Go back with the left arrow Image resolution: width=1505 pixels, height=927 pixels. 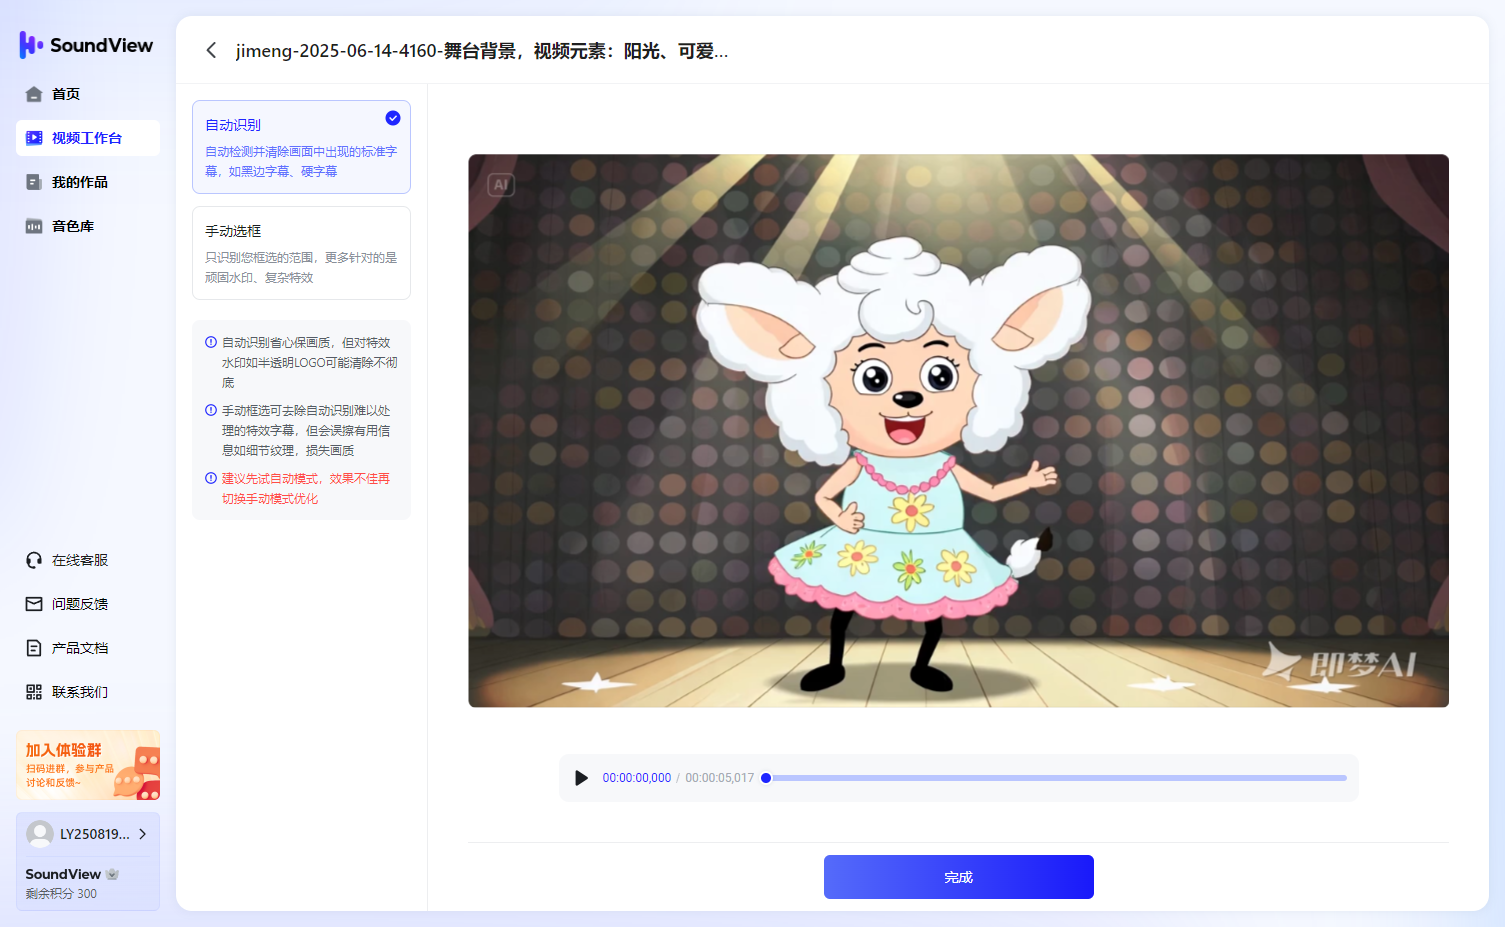(211, 50)
